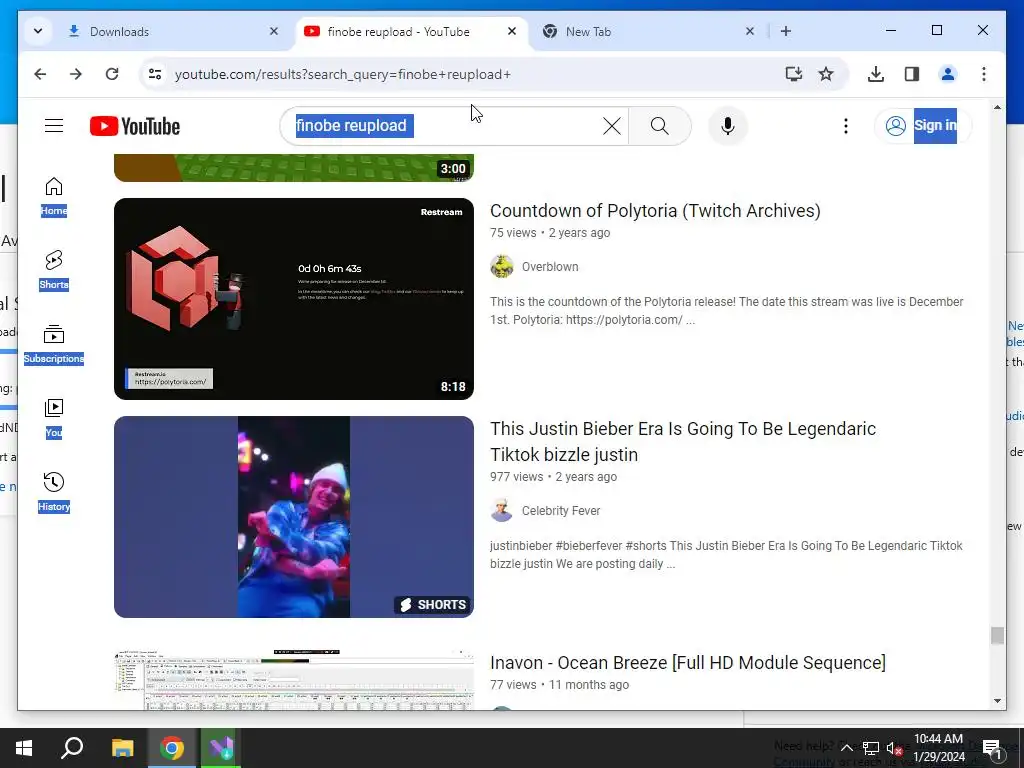Viewport: 1024px width, 768px height.
Task: Open Countdown of Polytoria (Twitch Archives) title
Action: pyautogui.click(x=655, y=211)
